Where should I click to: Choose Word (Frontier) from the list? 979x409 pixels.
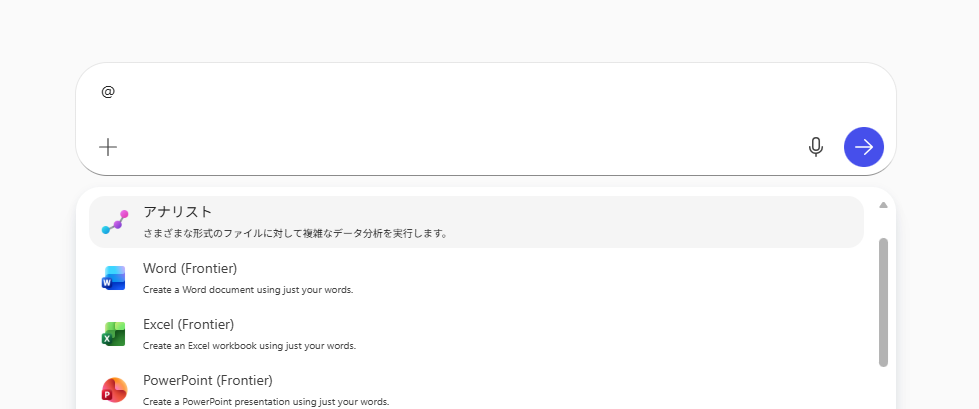(190, 268)
